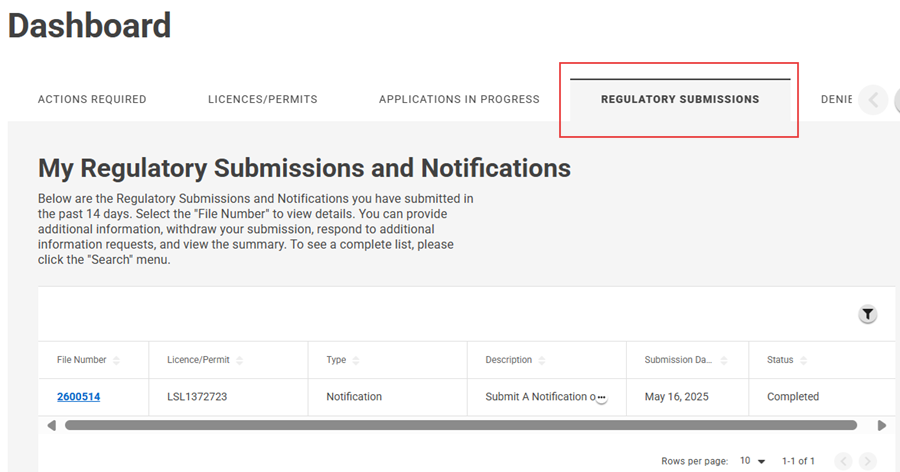Sort by the Description column arrows
Image resolution: width=900 pixels, height=472 pixels.
click(542, 360)
